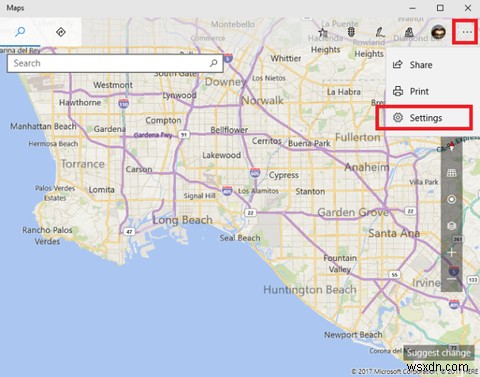Click the Cerritos map label

(x=267, y=141)
